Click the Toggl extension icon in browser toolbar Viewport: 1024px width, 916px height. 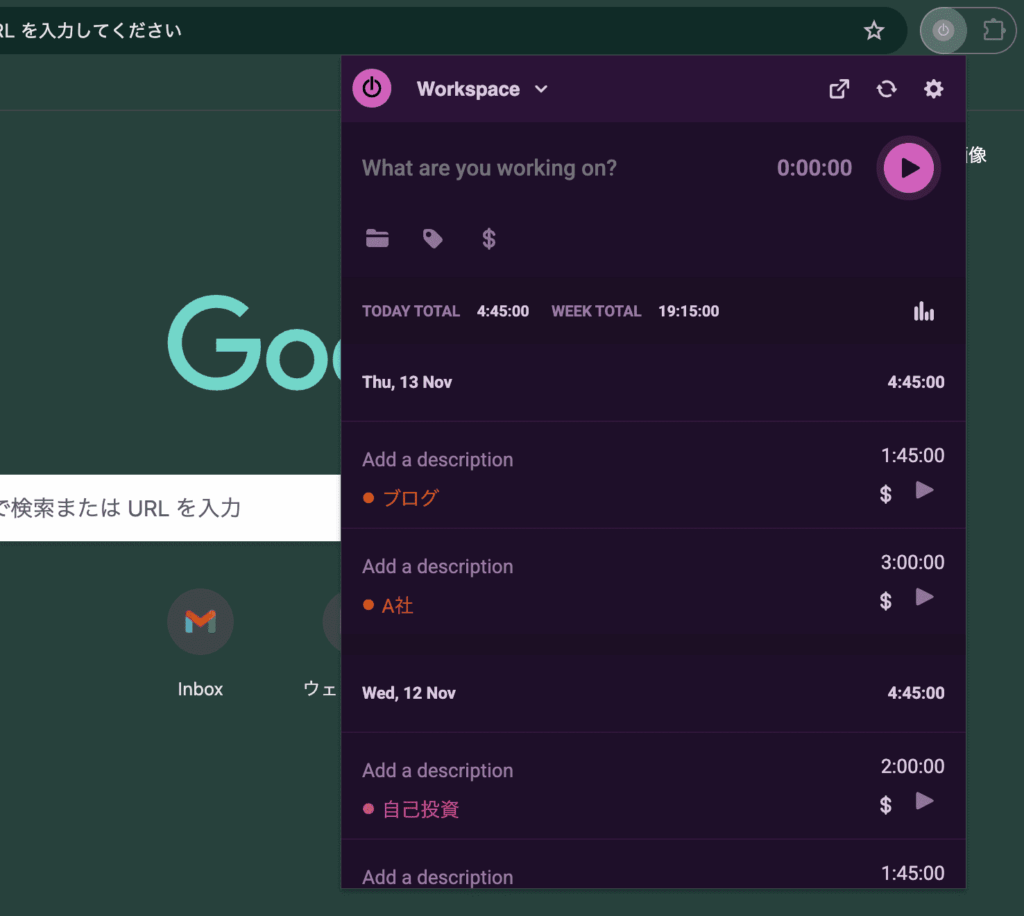click(943, 31)
